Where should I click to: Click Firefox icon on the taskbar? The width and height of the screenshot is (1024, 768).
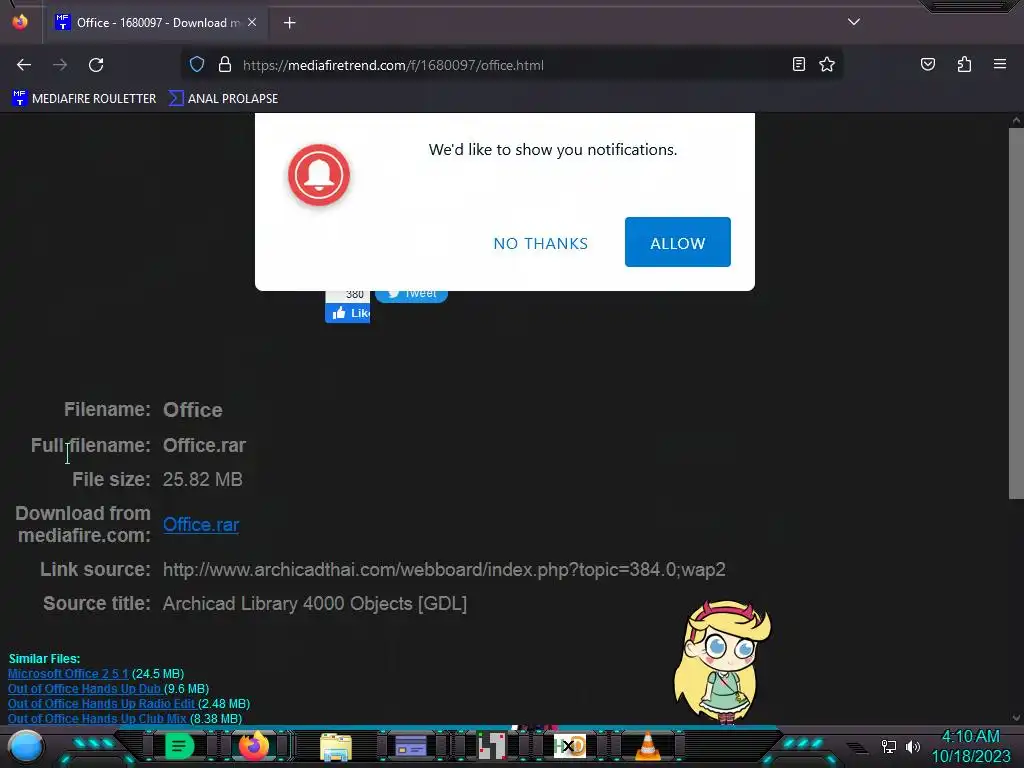click(x=254, y=745)
